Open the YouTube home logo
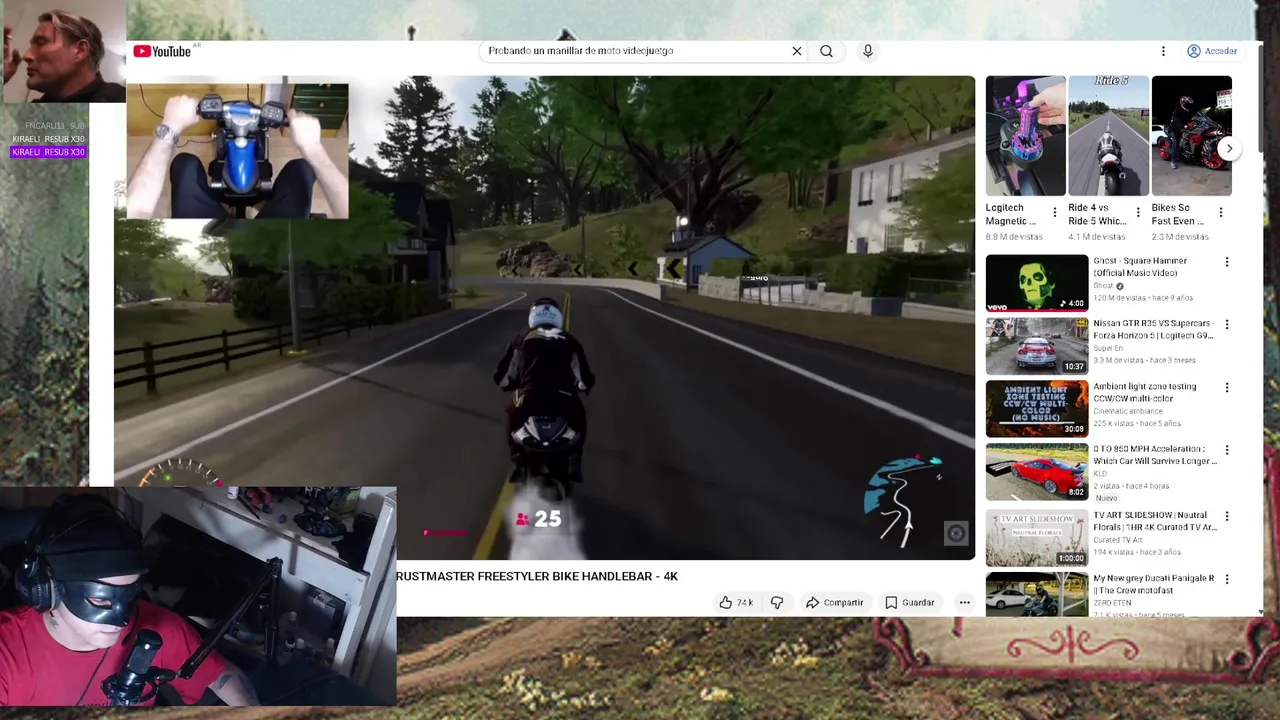Image resolution: width=1280 pixels, height=720 pixels. [162, 51]
